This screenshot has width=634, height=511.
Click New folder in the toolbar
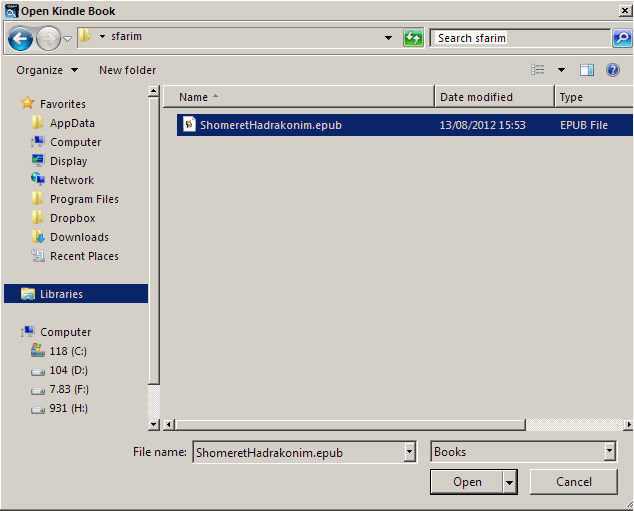(127, 70)
